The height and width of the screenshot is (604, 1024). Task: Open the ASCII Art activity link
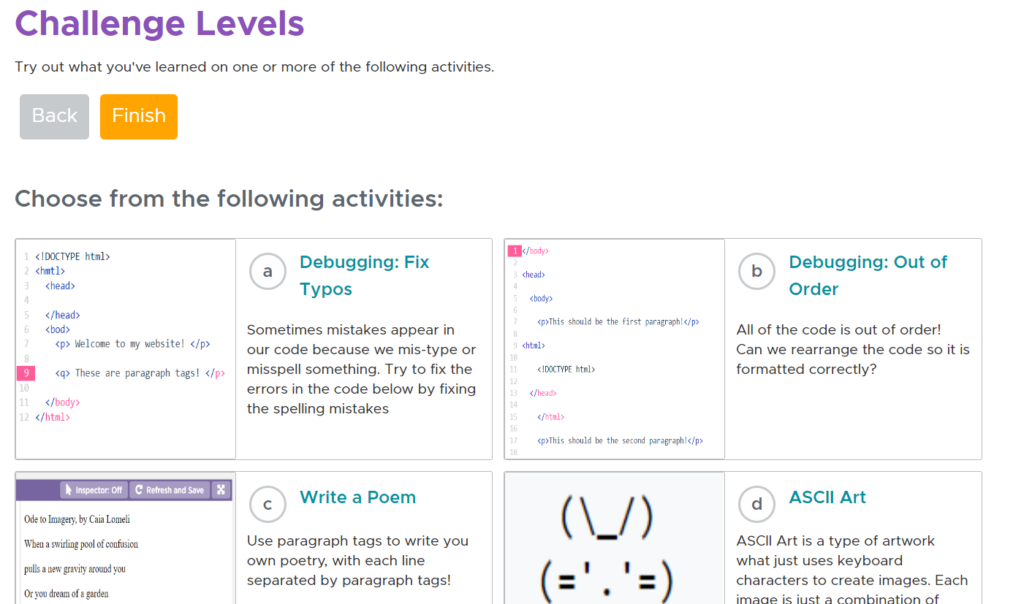(x=827, y=497)
